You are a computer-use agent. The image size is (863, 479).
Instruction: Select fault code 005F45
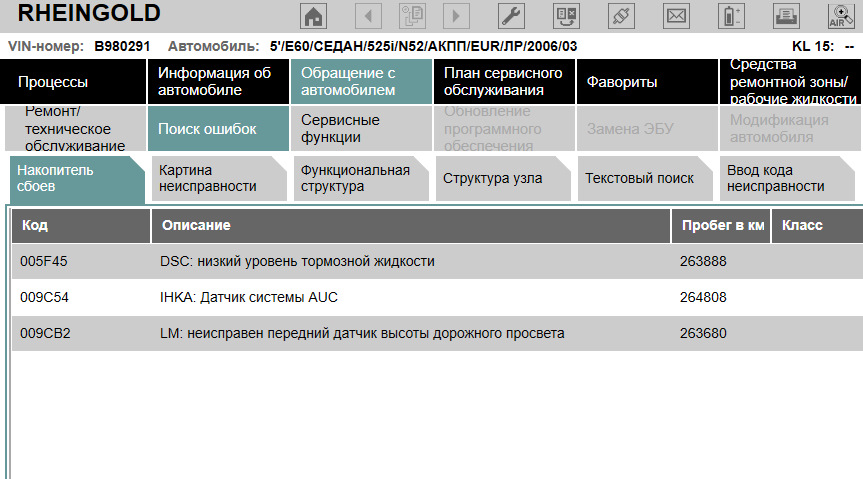click(43, 261)
